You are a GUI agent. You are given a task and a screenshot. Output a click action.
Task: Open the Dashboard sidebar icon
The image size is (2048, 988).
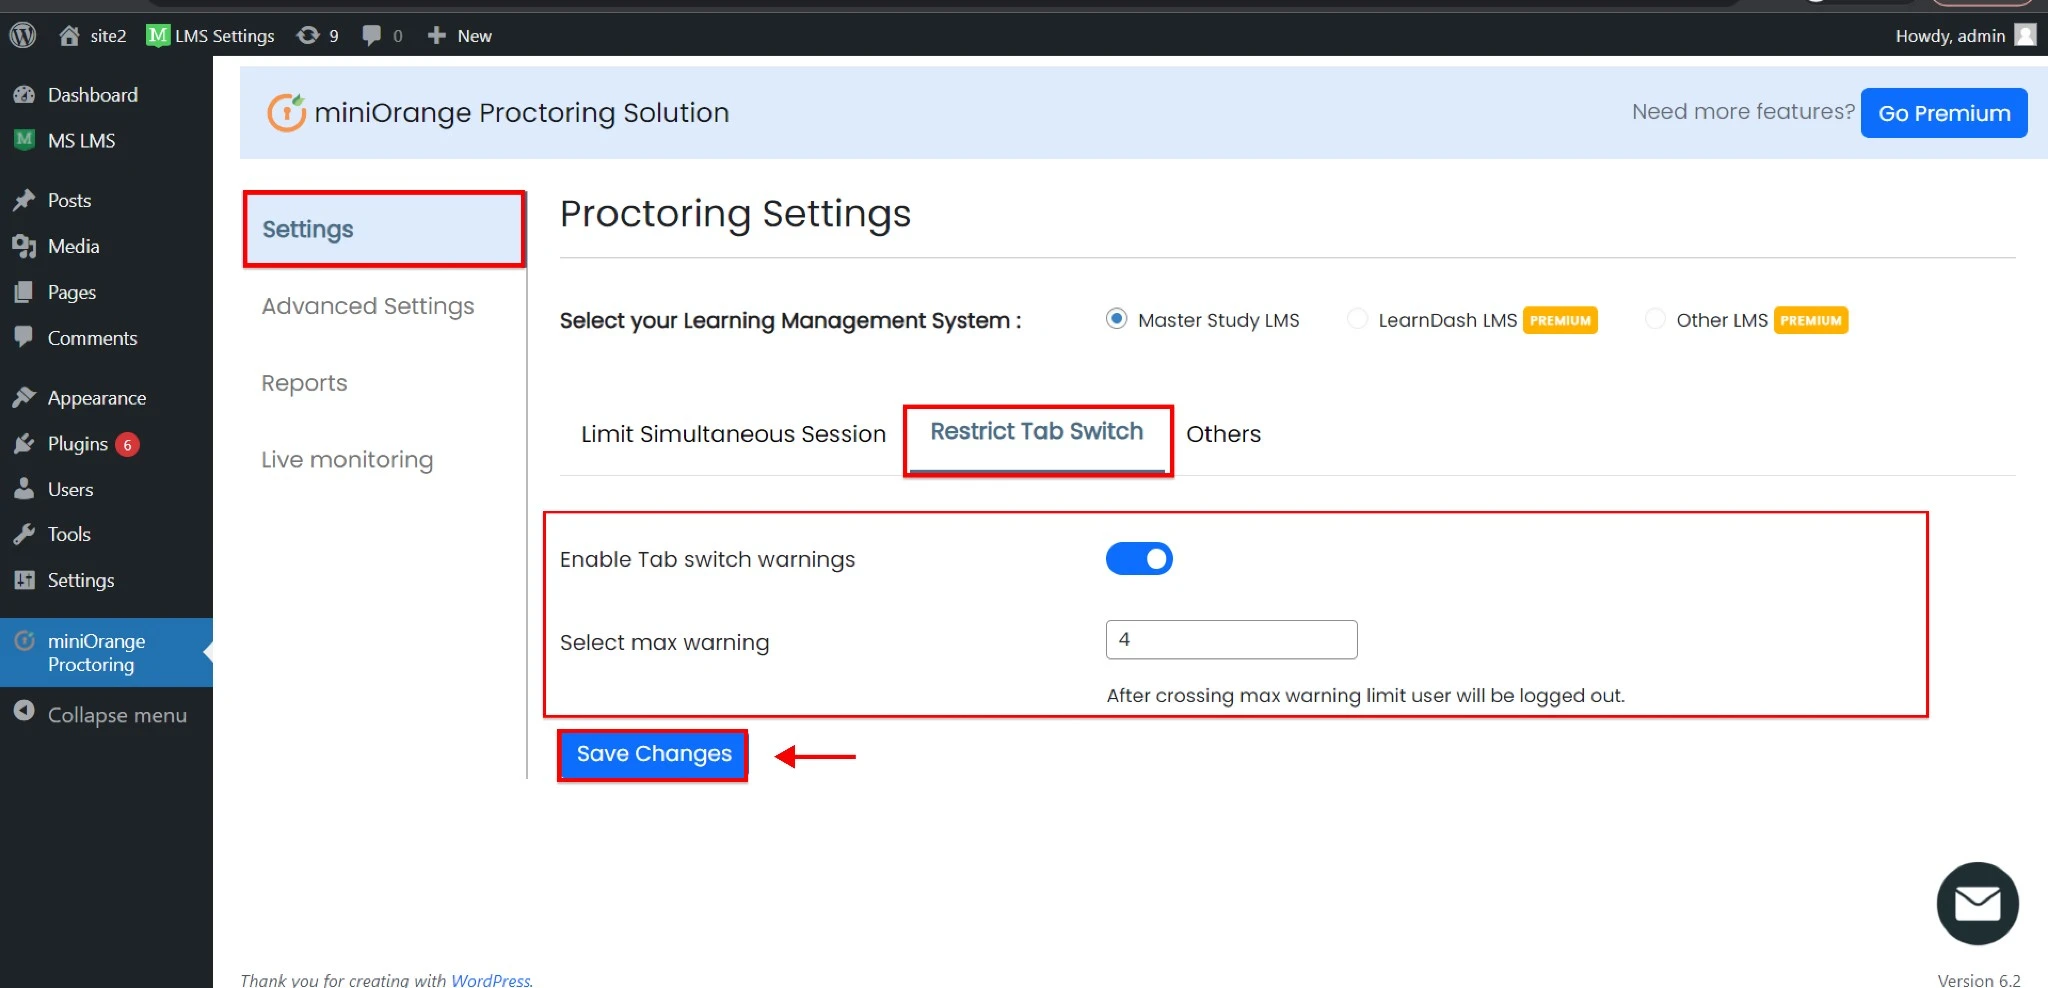[24, 95]
